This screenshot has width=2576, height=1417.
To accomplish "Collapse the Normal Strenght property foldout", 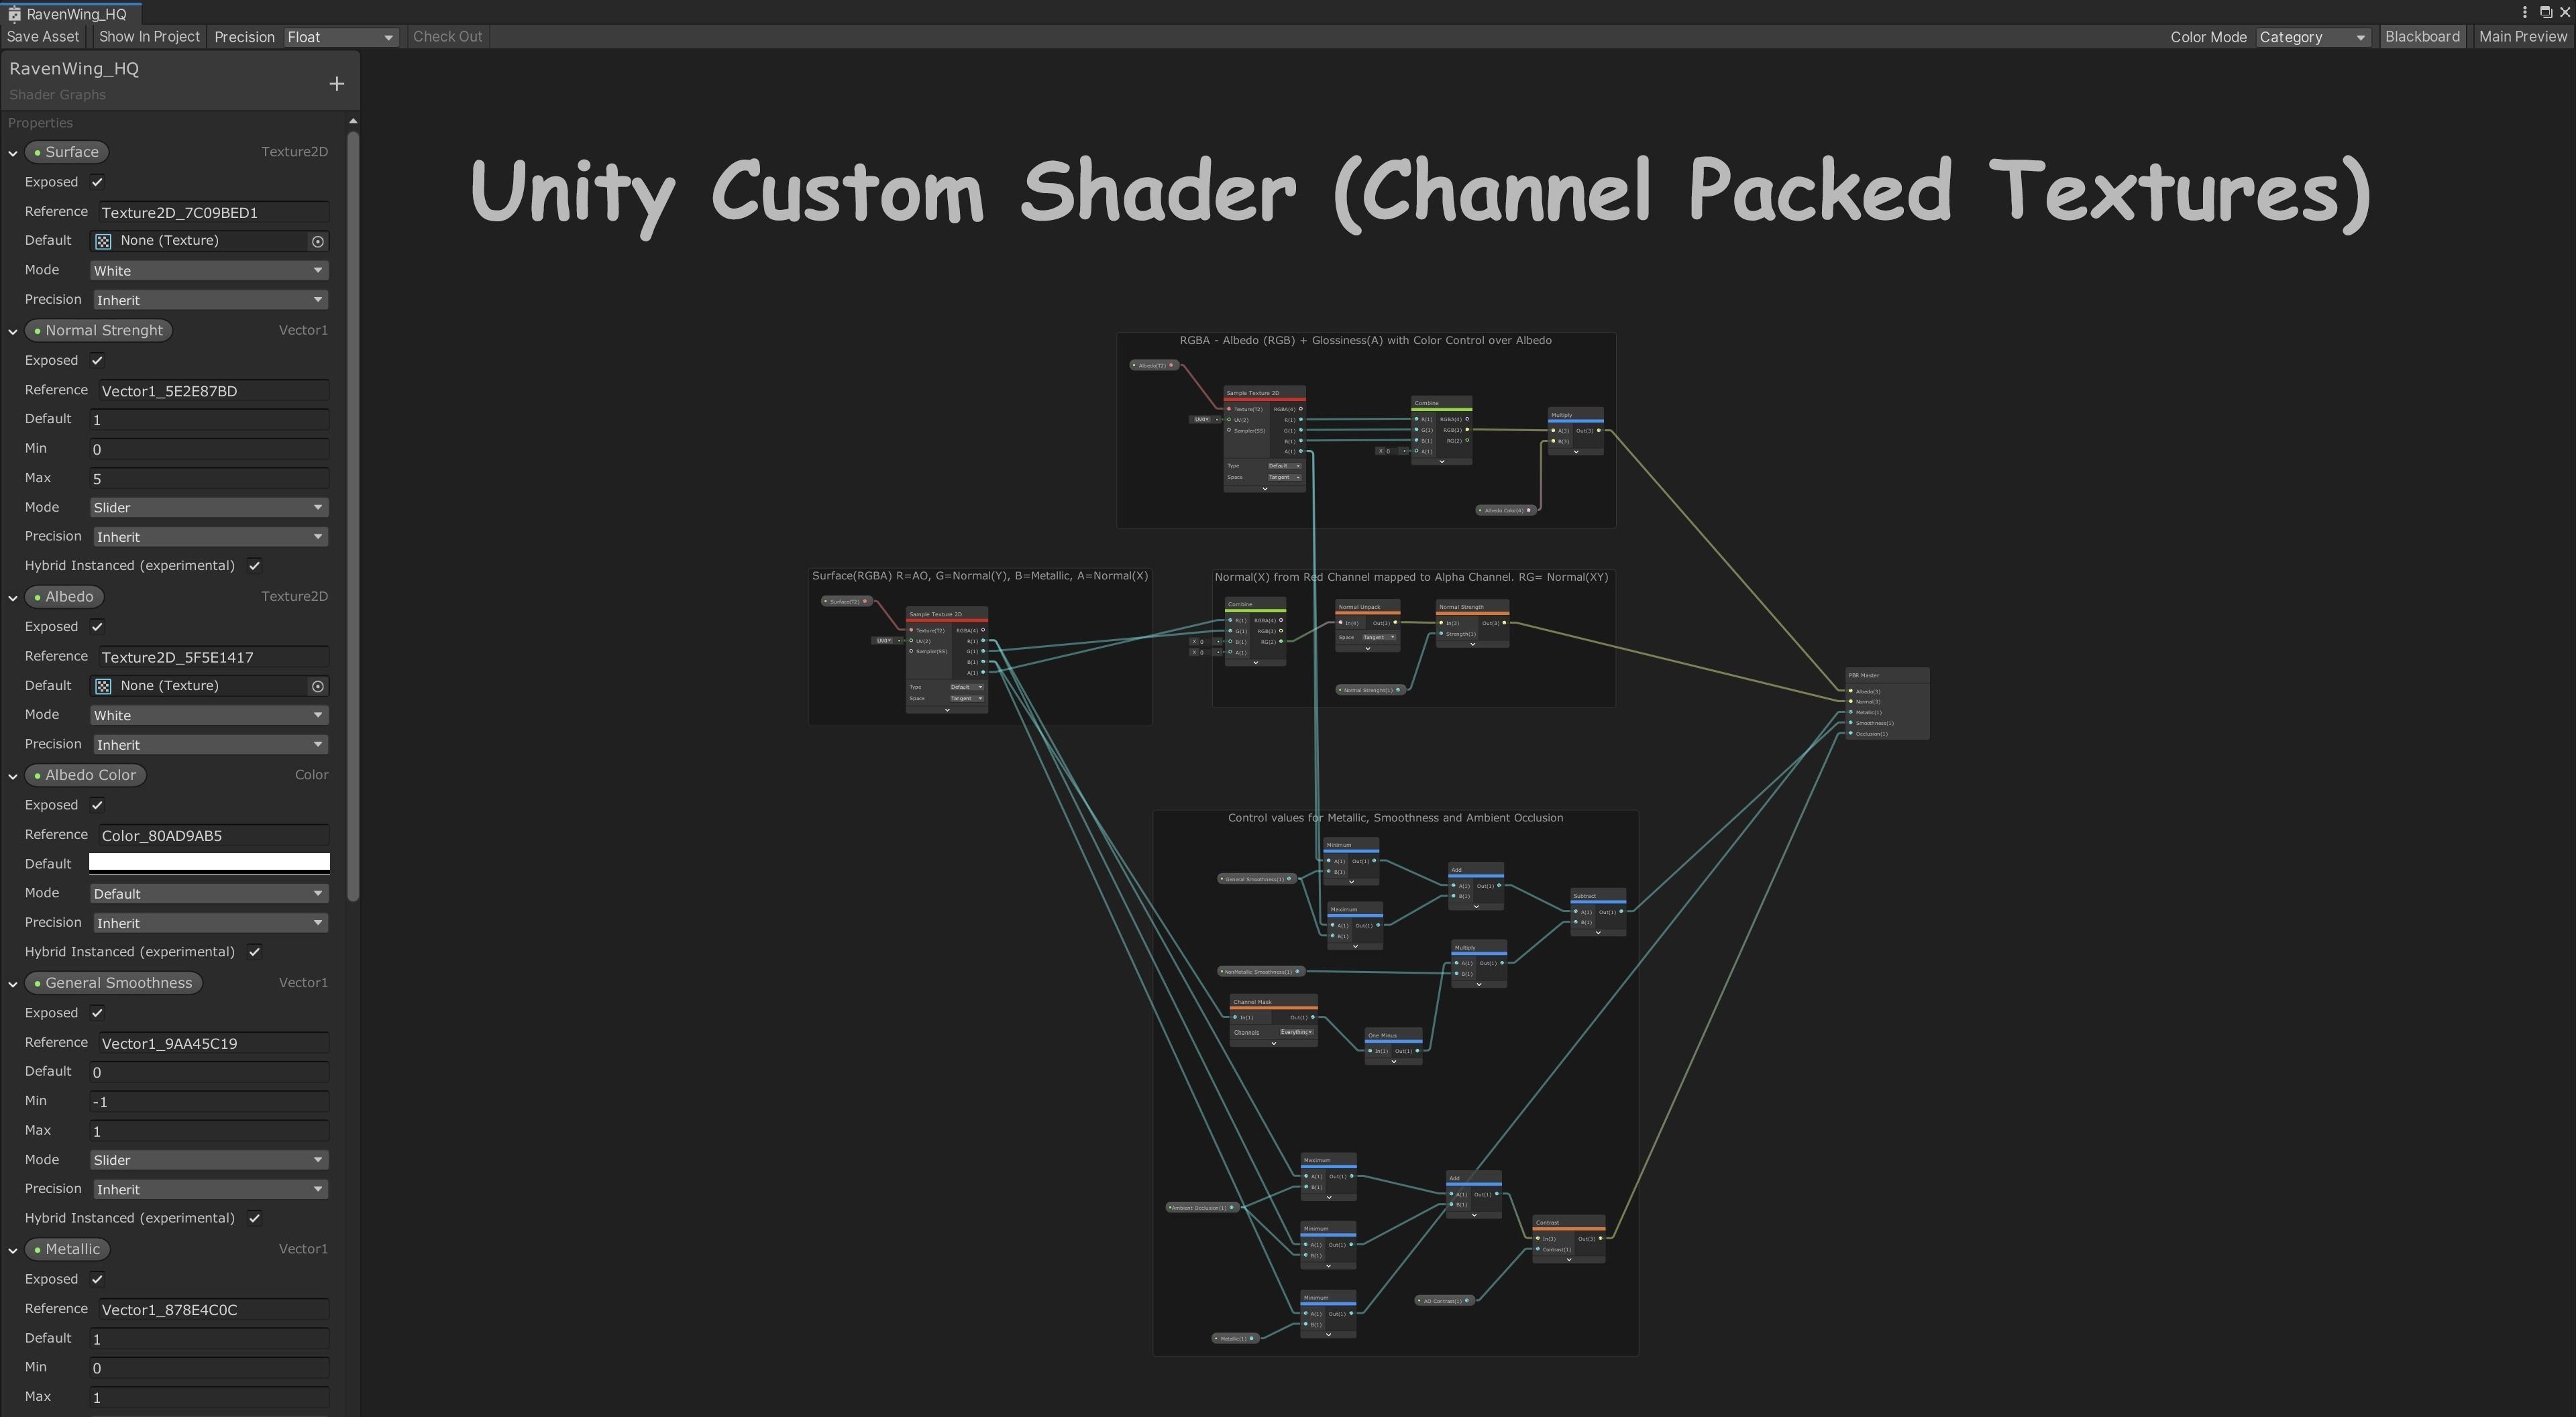I will pyautogui.click(x=13, y=331).
